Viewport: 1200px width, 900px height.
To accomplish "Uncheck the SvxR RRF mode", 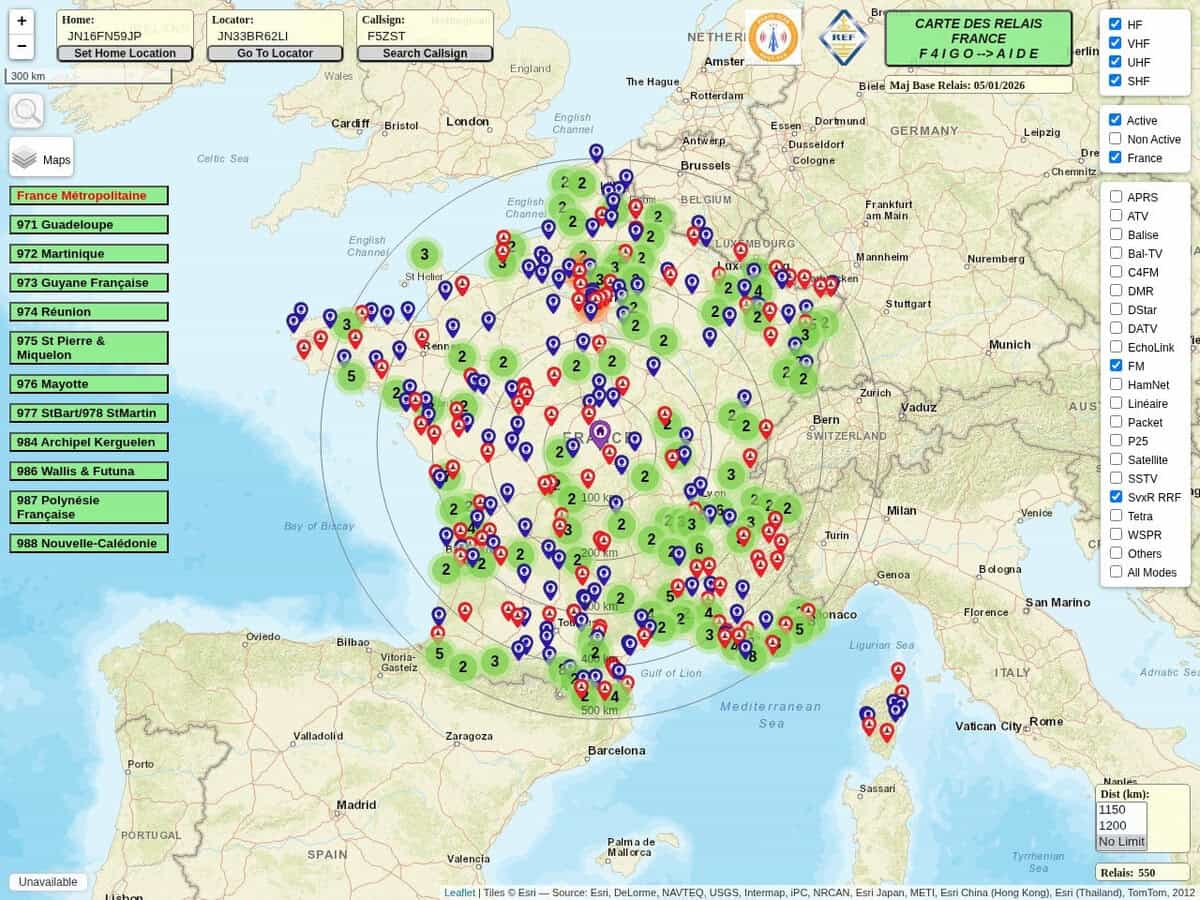I will [1115, 496].
